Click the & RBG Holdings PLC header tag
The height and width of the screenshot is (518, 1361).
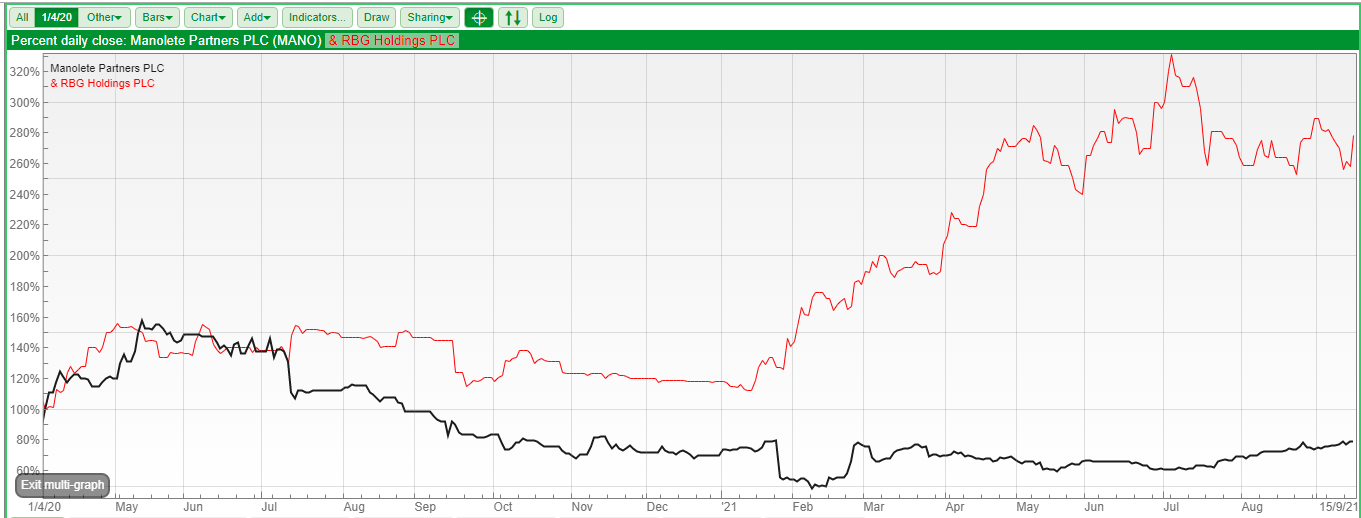[x=392, y=40]
